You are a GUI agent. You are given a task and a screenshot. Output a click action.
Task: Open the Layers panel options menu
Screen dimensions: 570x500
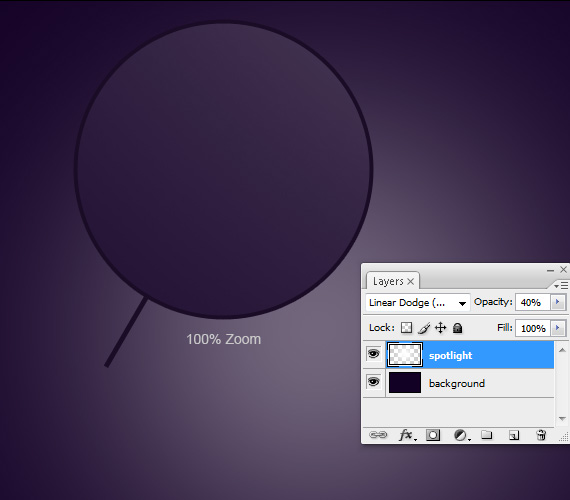pyautogui.click(x=561, y=285)
